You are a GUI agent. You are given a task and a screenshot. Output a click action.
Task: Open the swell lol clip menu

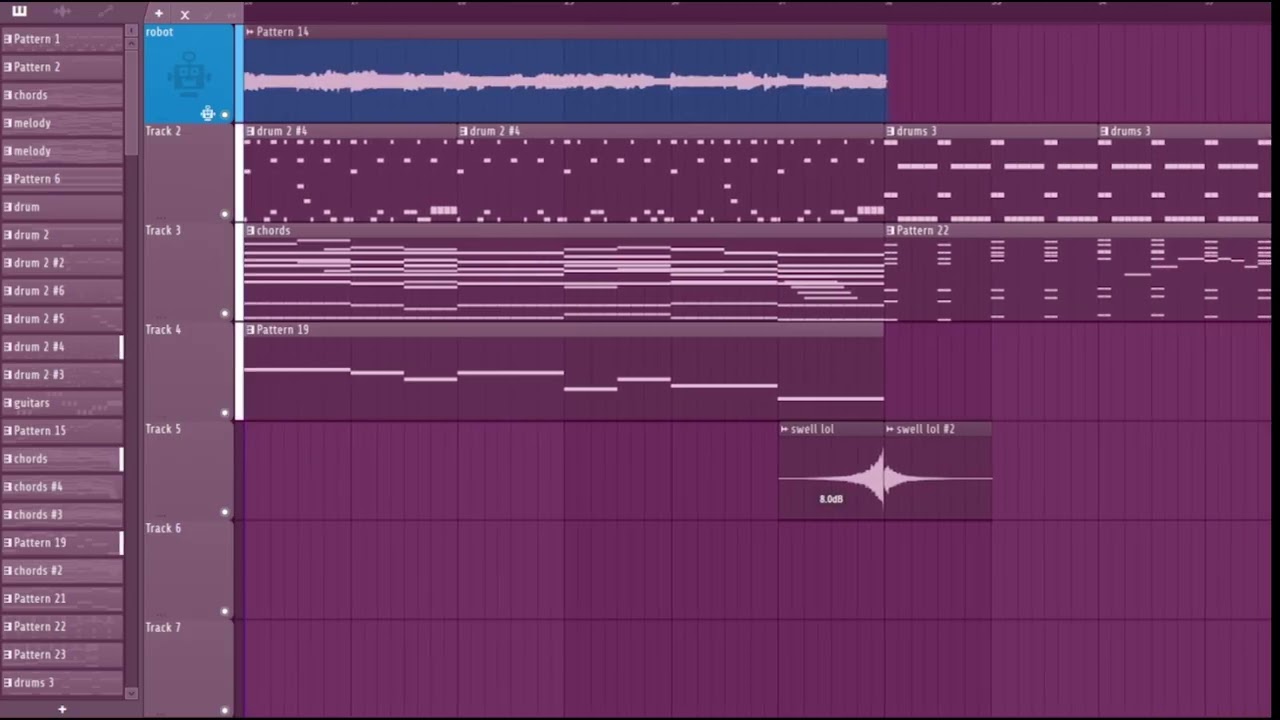[785, 429]
